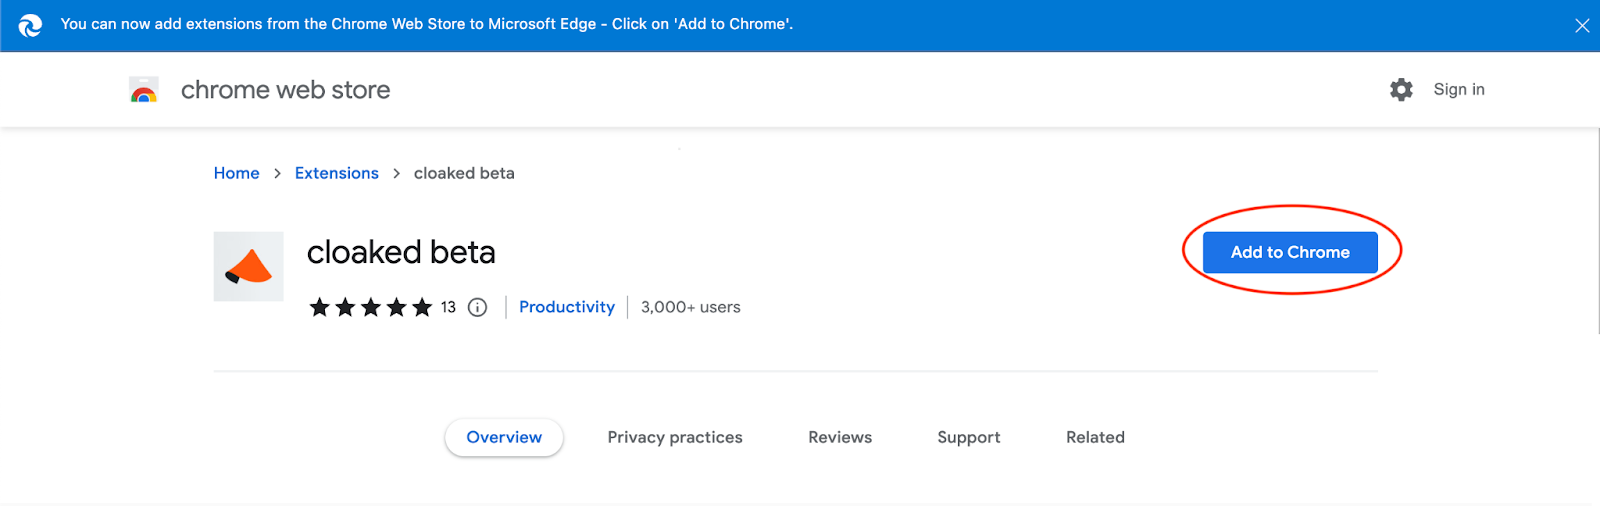Click the 'chrome web store' title text
The height and width of the screenshot is (506, 1600).
coord(285,90)
